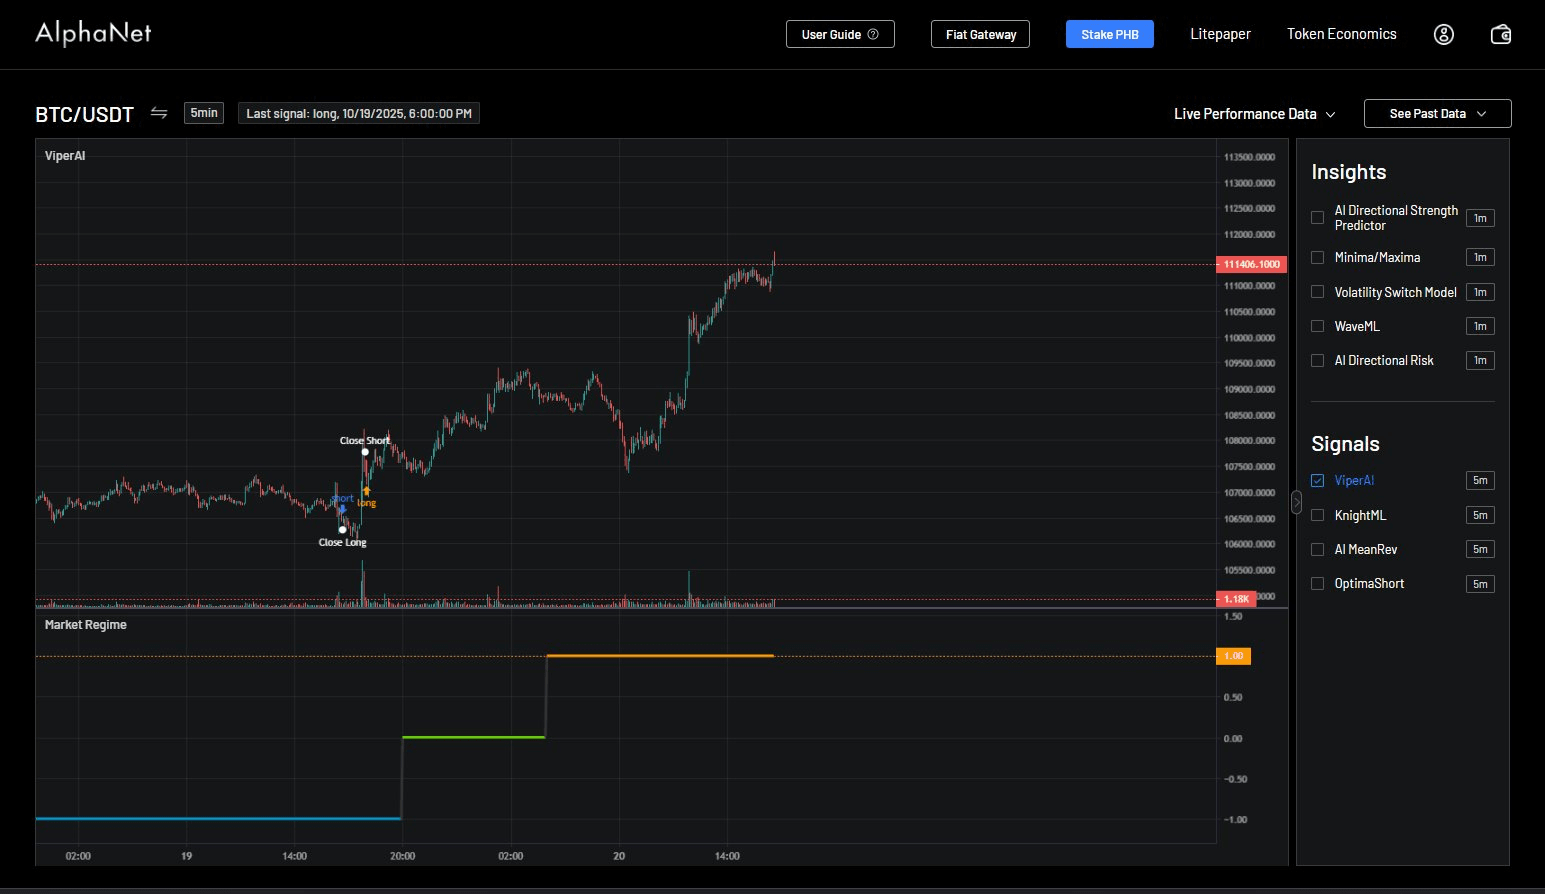Viewport: 1545px width, 894px height.
Task: Open 5m timeframe for AI MeanRev
Action: (x=1480, y=549)
